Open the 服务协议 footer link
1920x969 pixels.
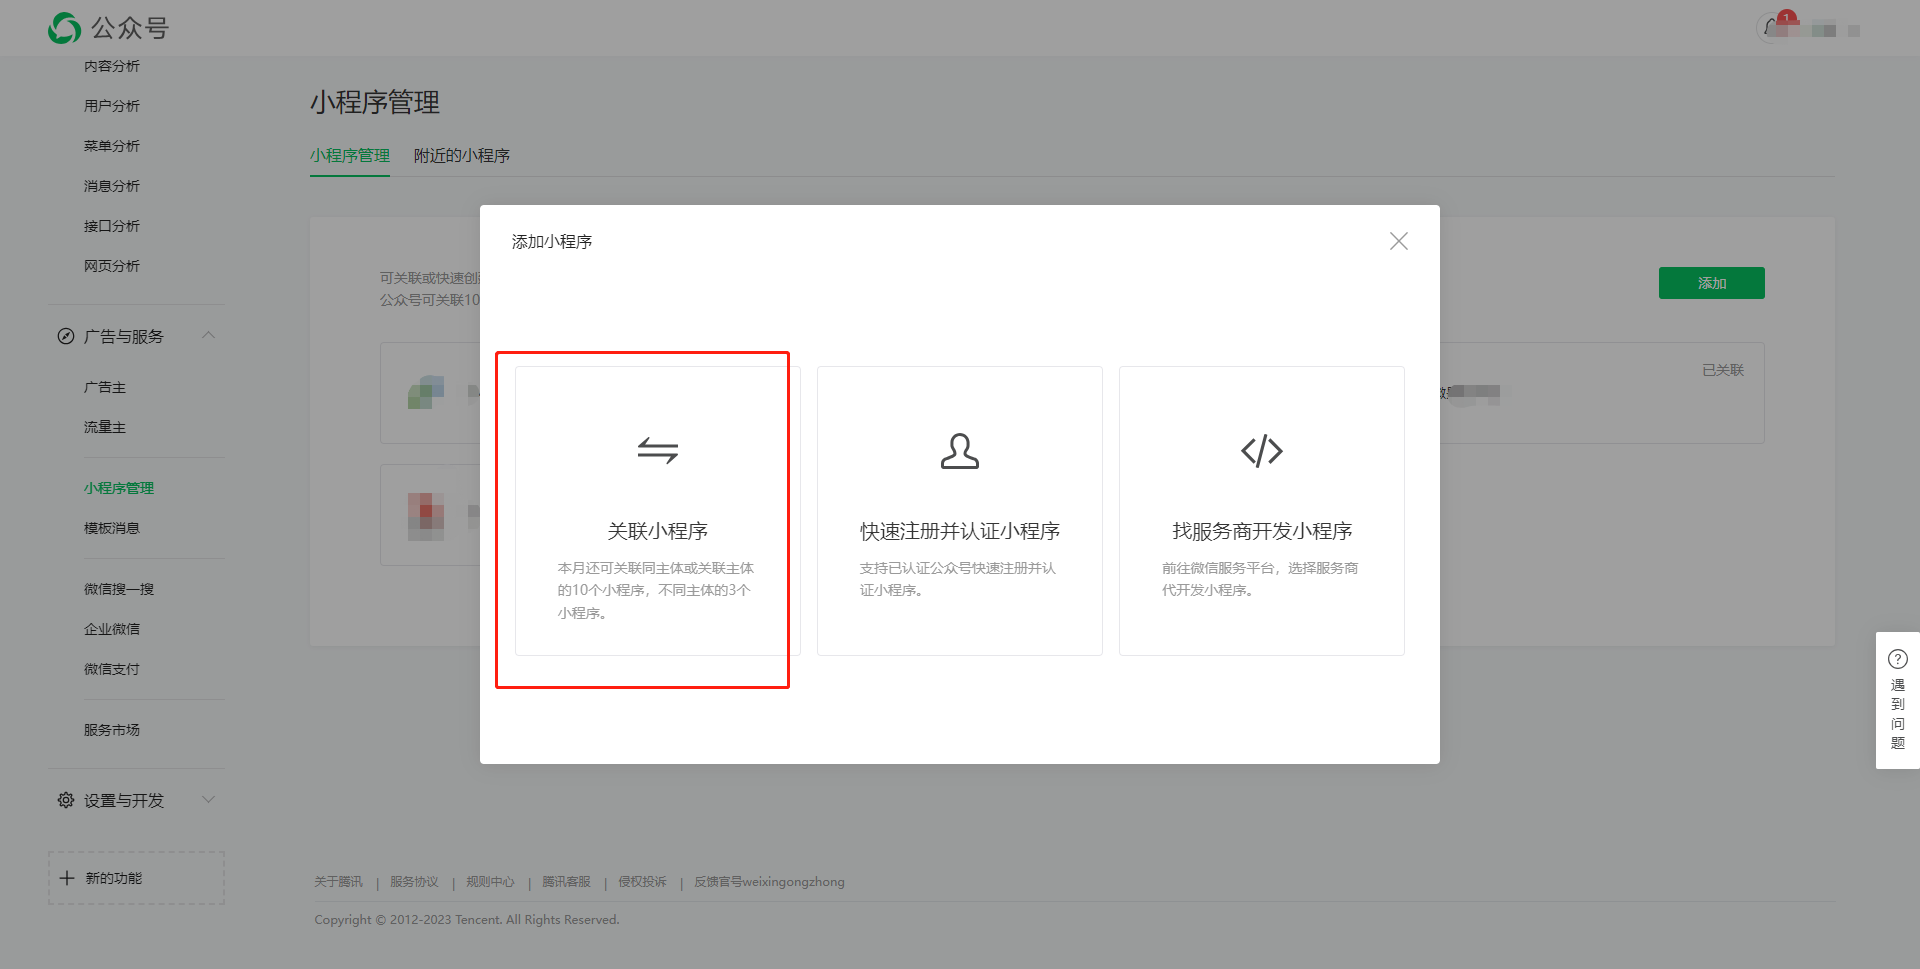pyautogui.click(x=414, y=882)
